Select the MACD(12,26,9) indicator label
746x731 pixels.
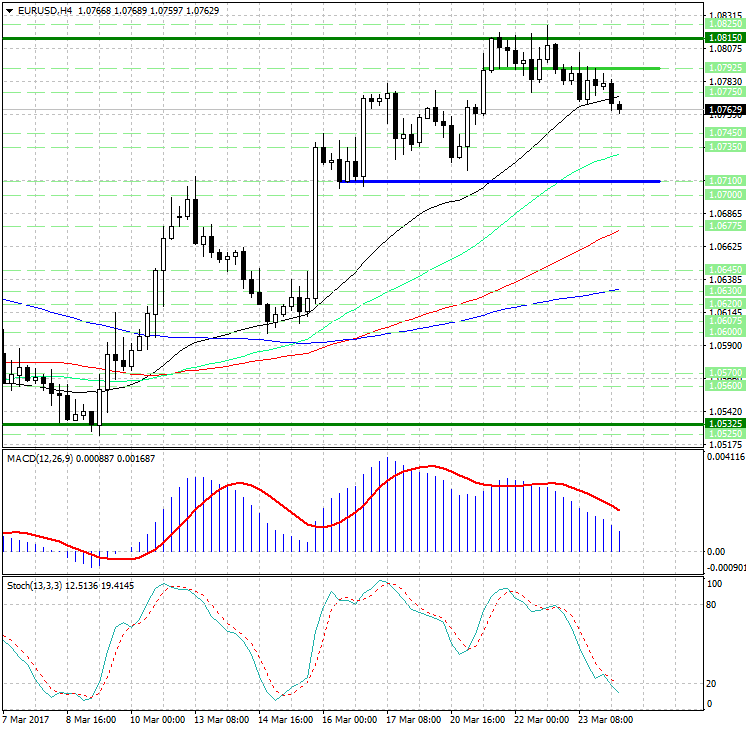[x=42, y=458]
